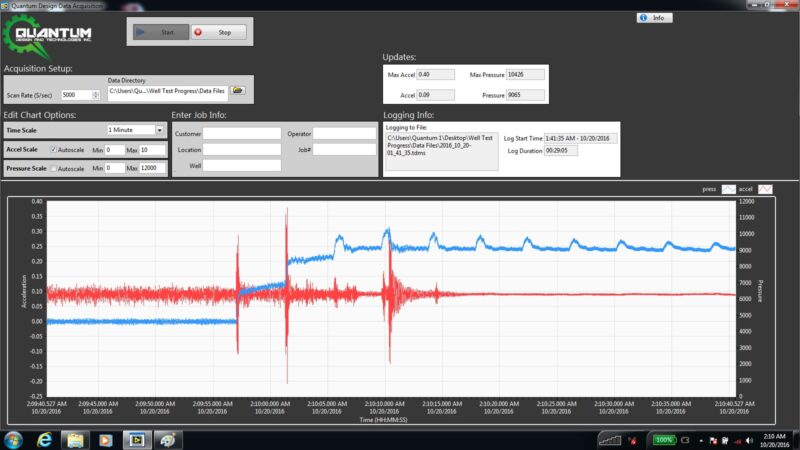Click the 0.40 acceleration axis maximum label
Viewport: 800px width, 450px height.
[37, 202]
